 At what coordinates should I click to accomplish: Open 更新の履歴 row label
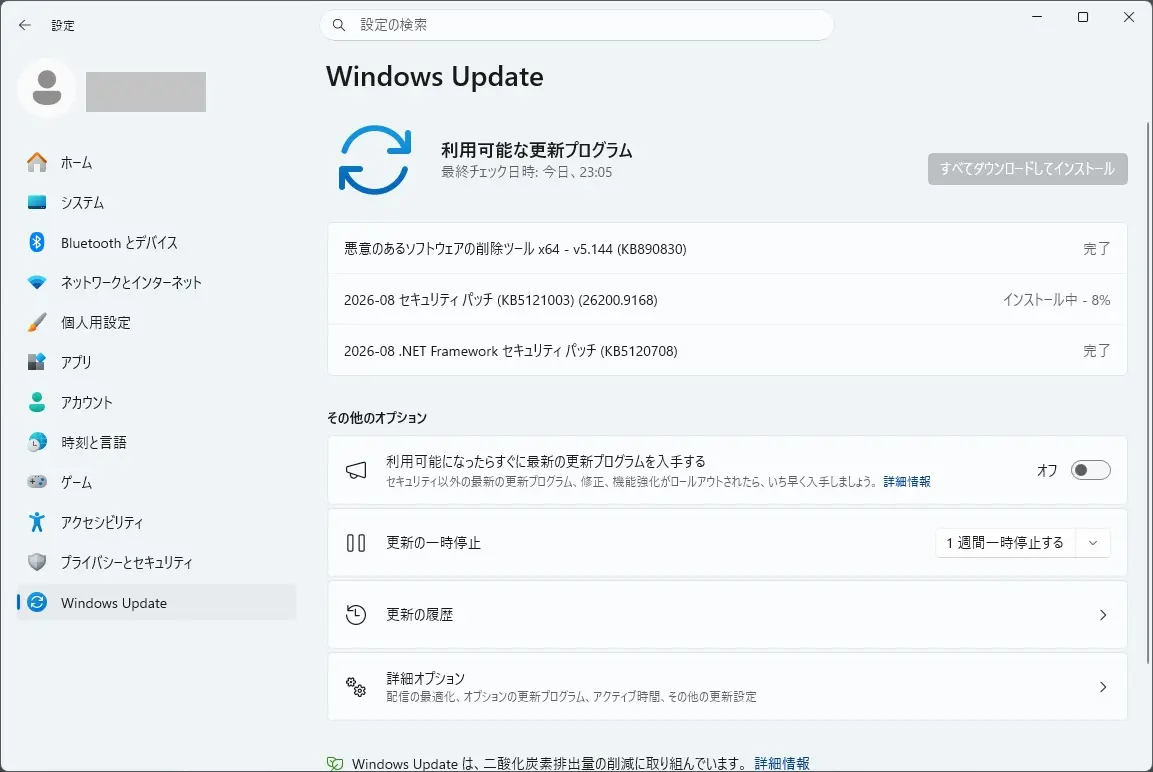[419, 615]
